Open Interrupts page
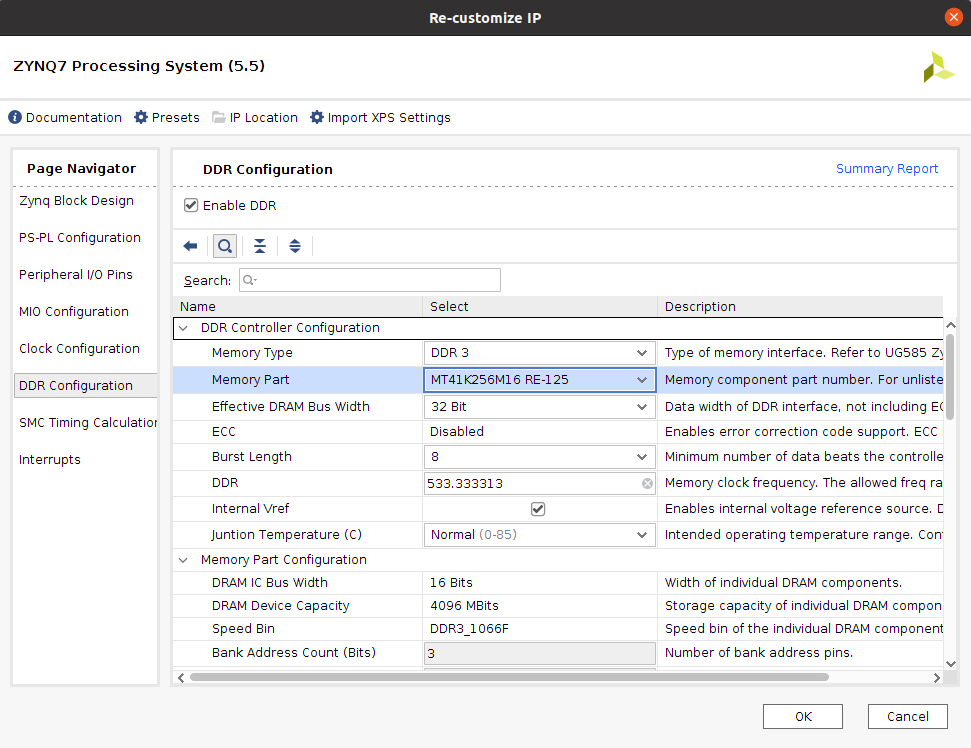The width and height of the screenshot is (971, 748). pos(50,460)
